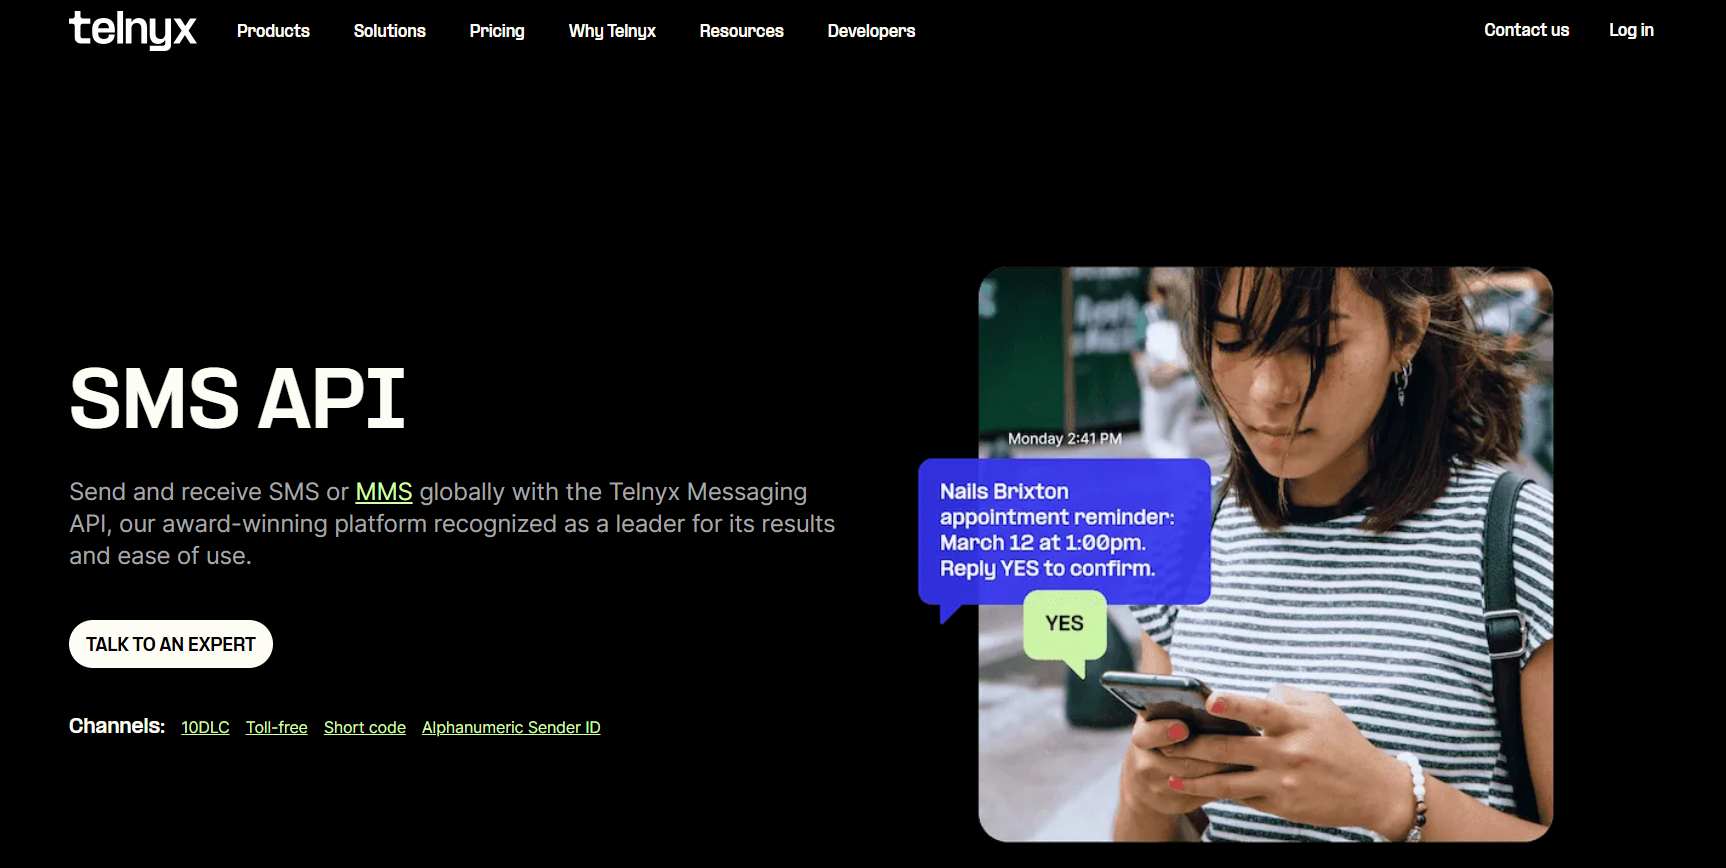Click the Contact us link
Image resolution: width=1726 pixels, height=868 pixels.
[1527, 30]
